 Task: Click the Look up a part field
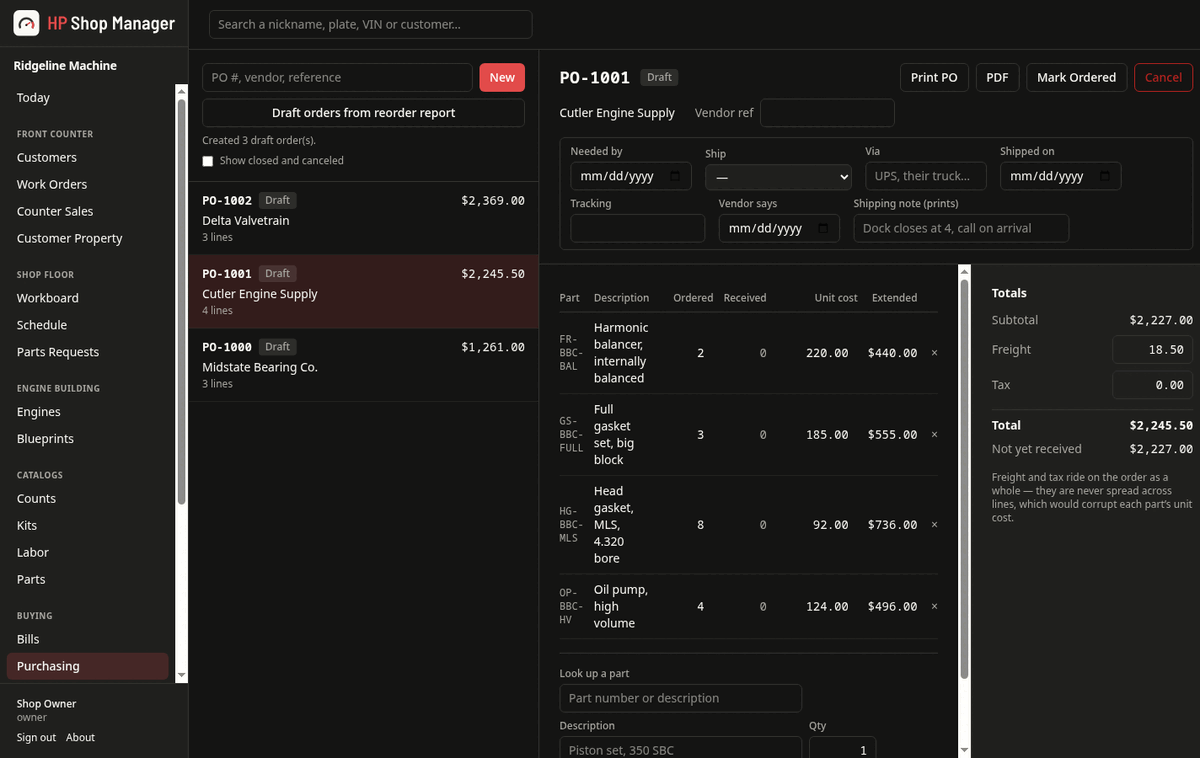click(680, 698)
